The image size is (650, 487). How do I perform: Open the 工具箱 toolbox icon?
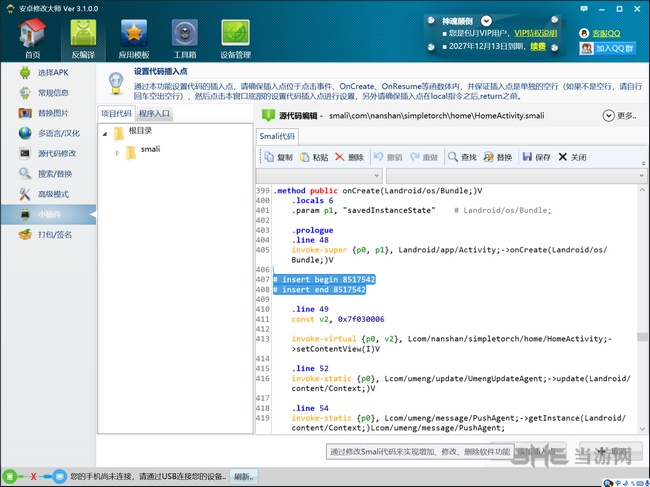tap(184, 39)
